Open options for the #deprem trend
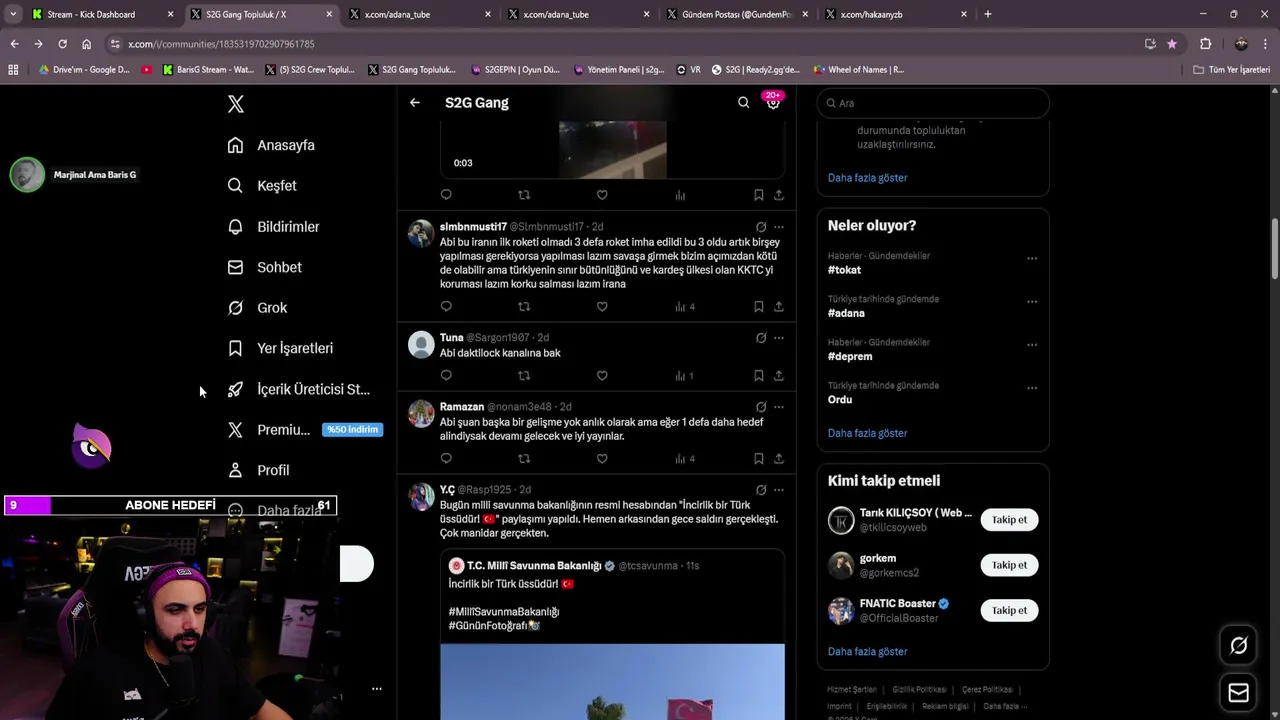 tap(1032, 344)
